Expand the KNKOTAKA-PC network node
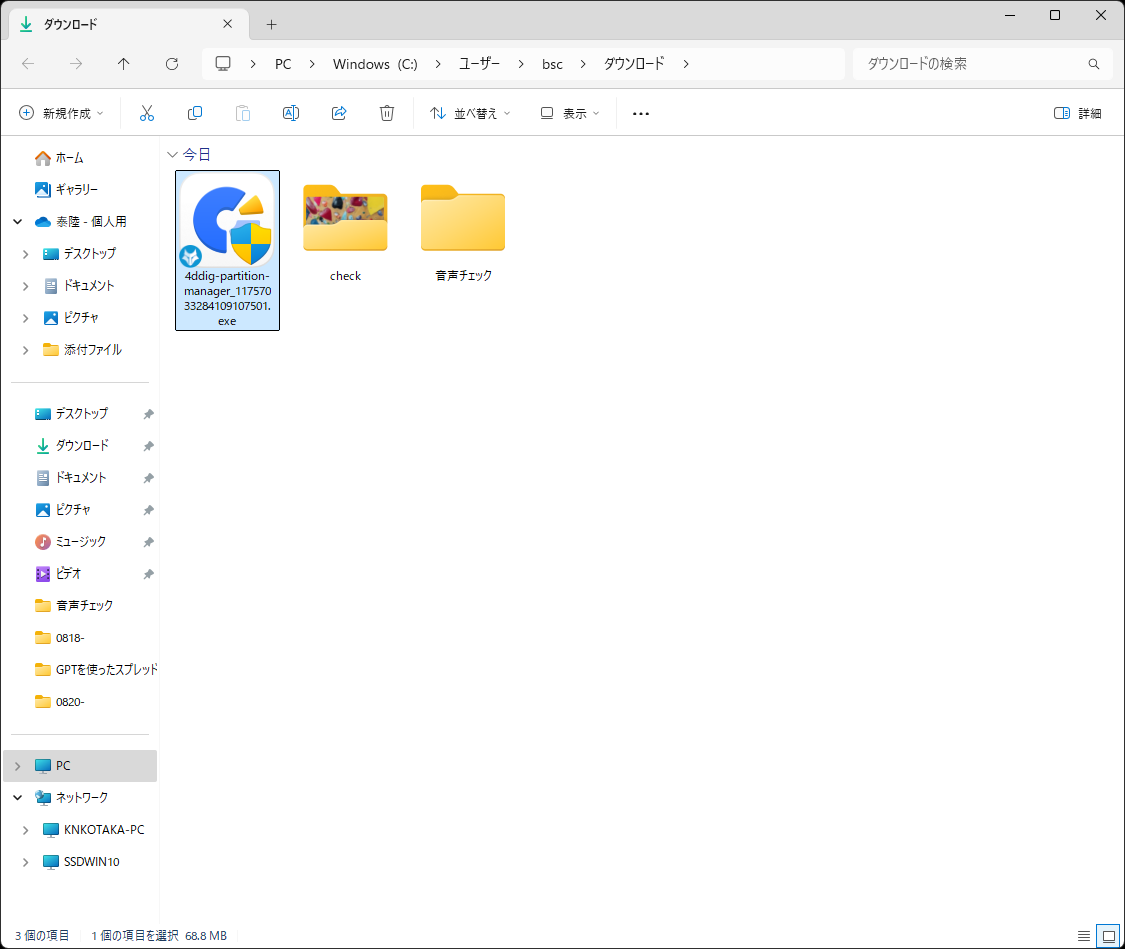1125x949 pixels. click(26, 830)
